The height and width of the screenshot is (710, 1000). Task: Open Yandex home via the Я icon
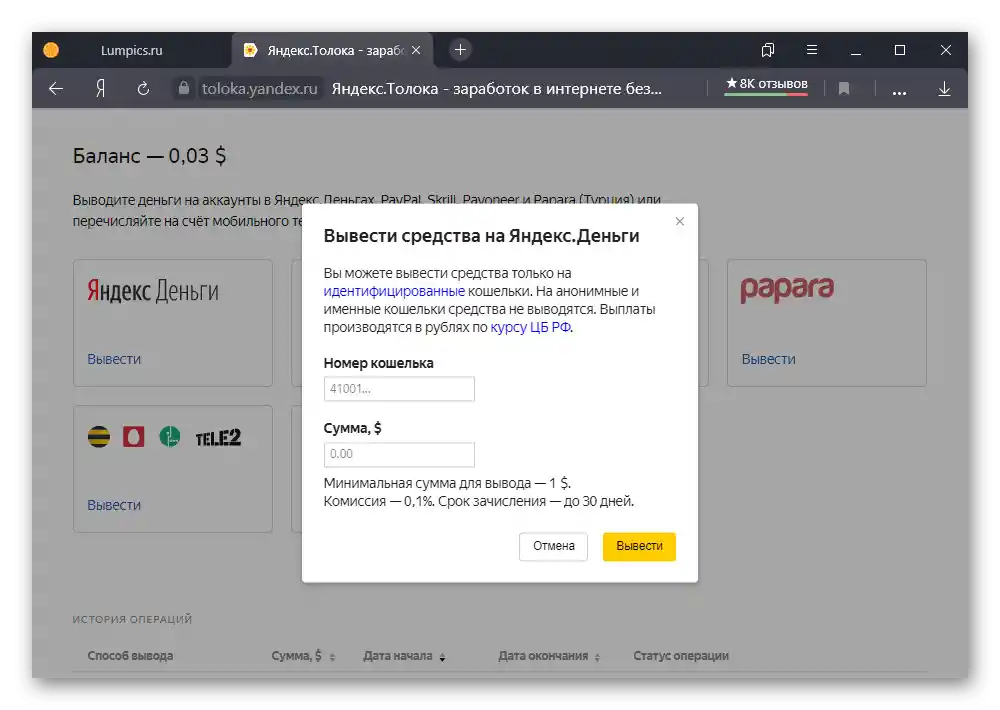pos(100,89)
